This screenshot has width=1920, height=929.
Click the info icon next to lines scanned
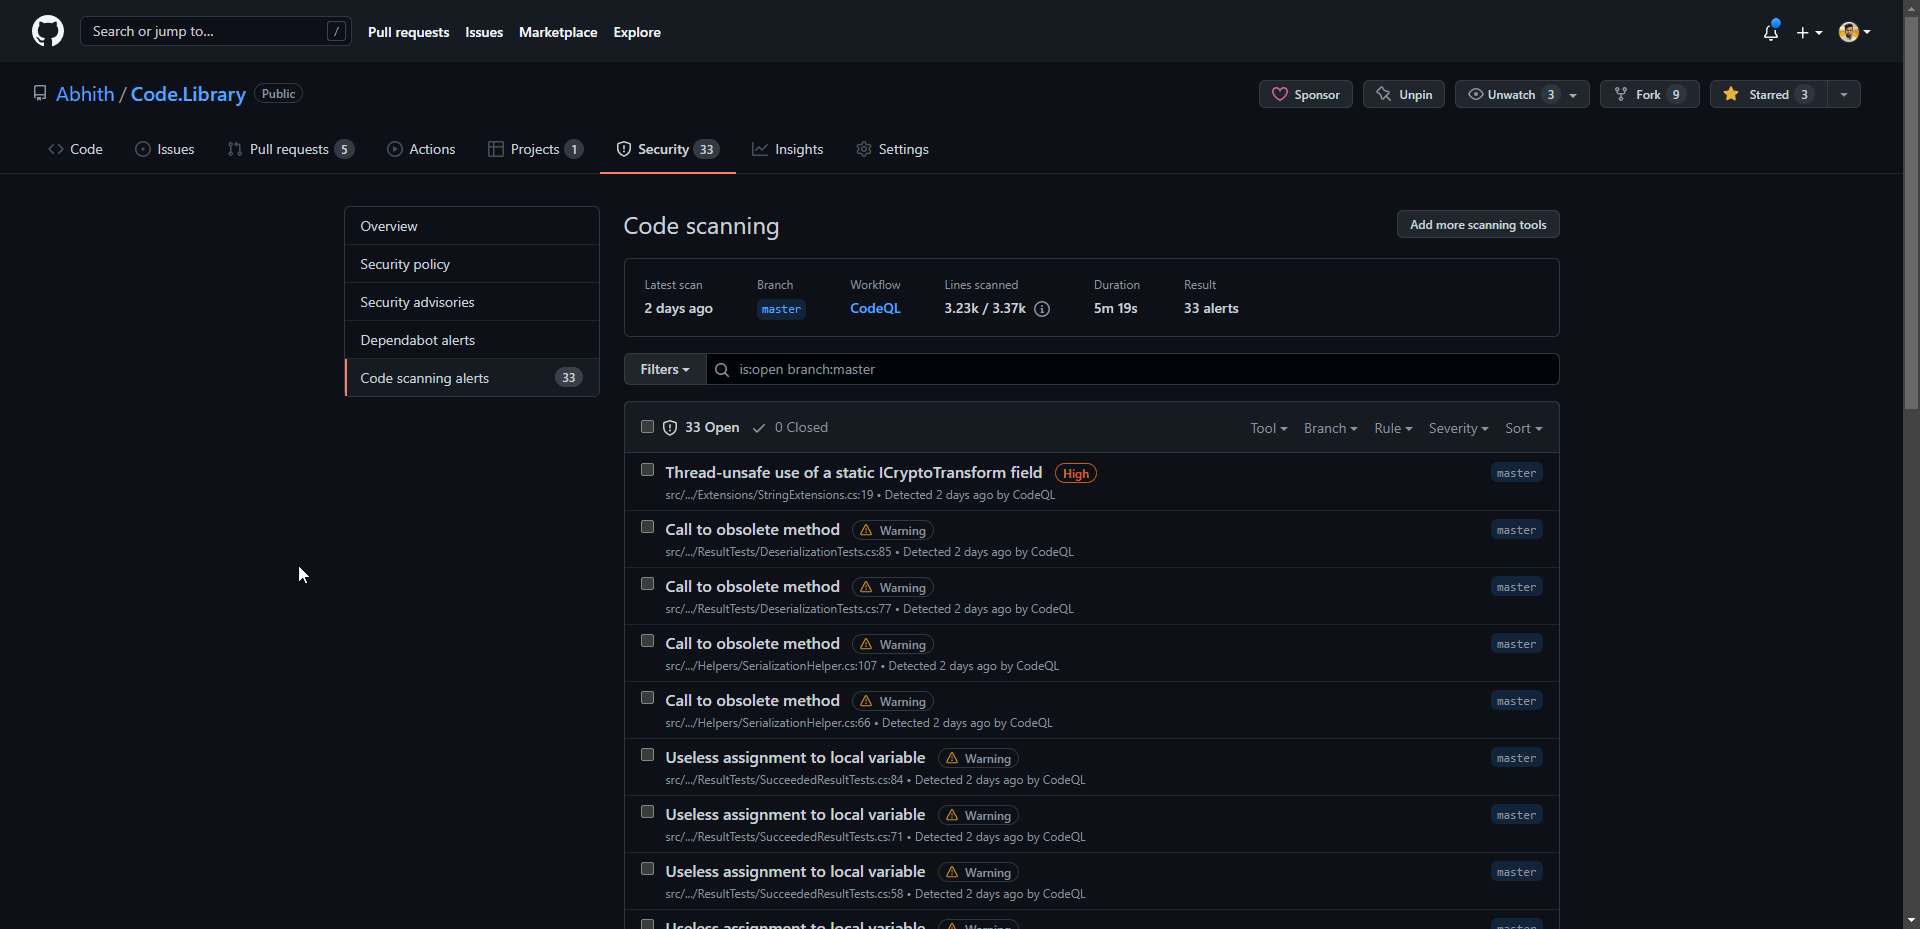(1042, 310)
